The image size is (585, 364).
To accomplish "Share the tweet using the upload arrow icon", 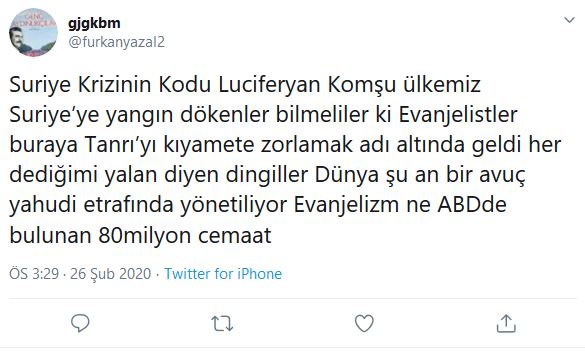I will pyautogui.click(x=506, y=323).
